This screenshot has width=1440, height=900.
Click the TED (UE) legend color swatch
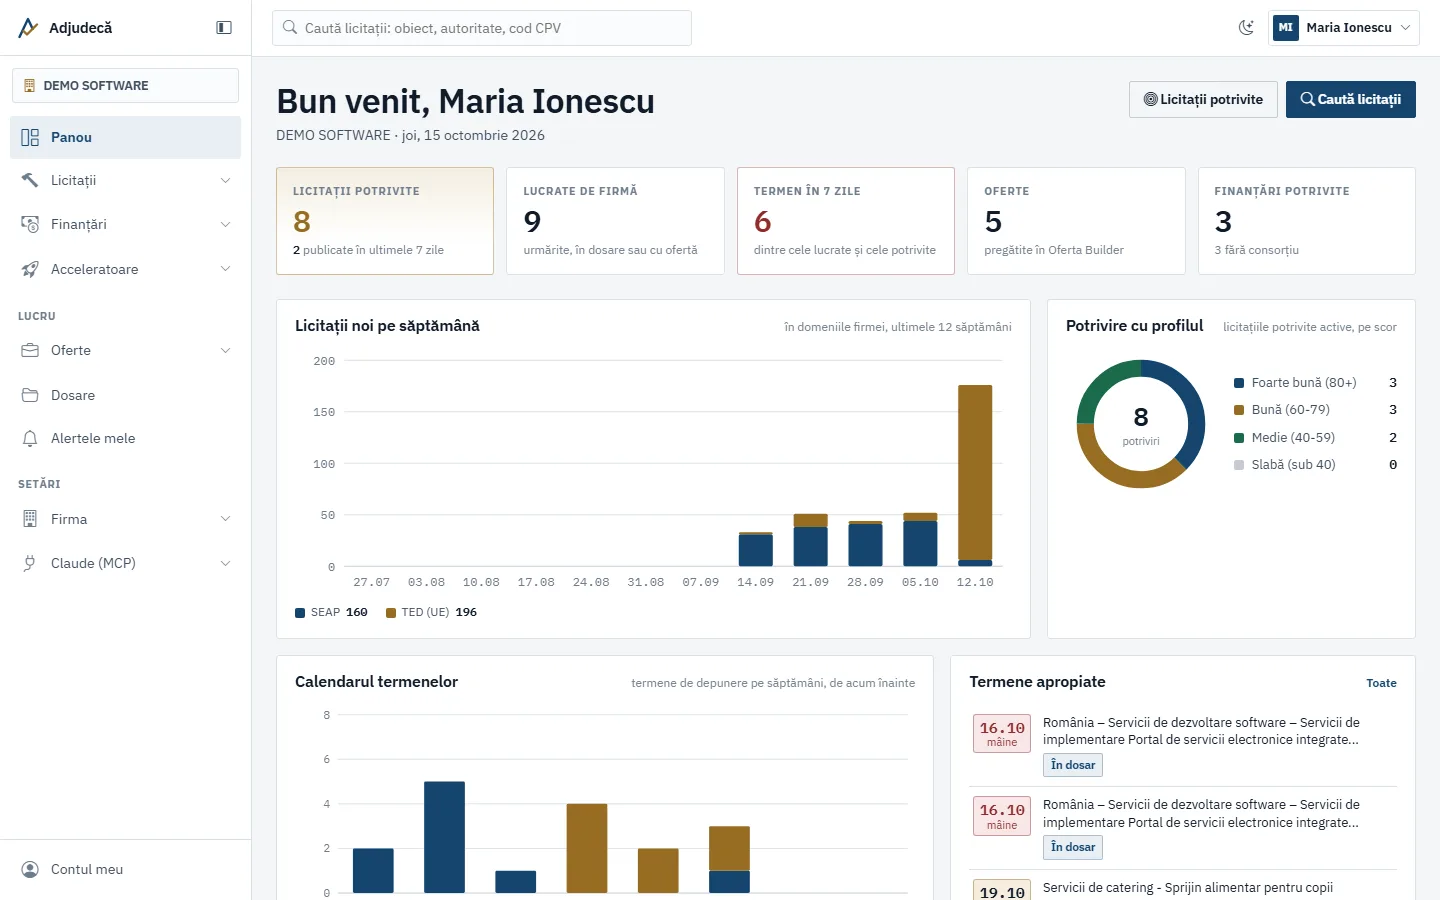point(391,613)
